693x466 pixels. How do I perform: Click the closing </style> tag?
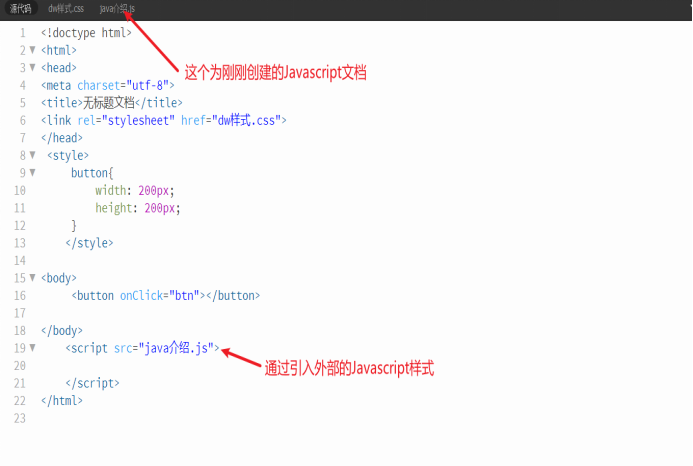89,243
